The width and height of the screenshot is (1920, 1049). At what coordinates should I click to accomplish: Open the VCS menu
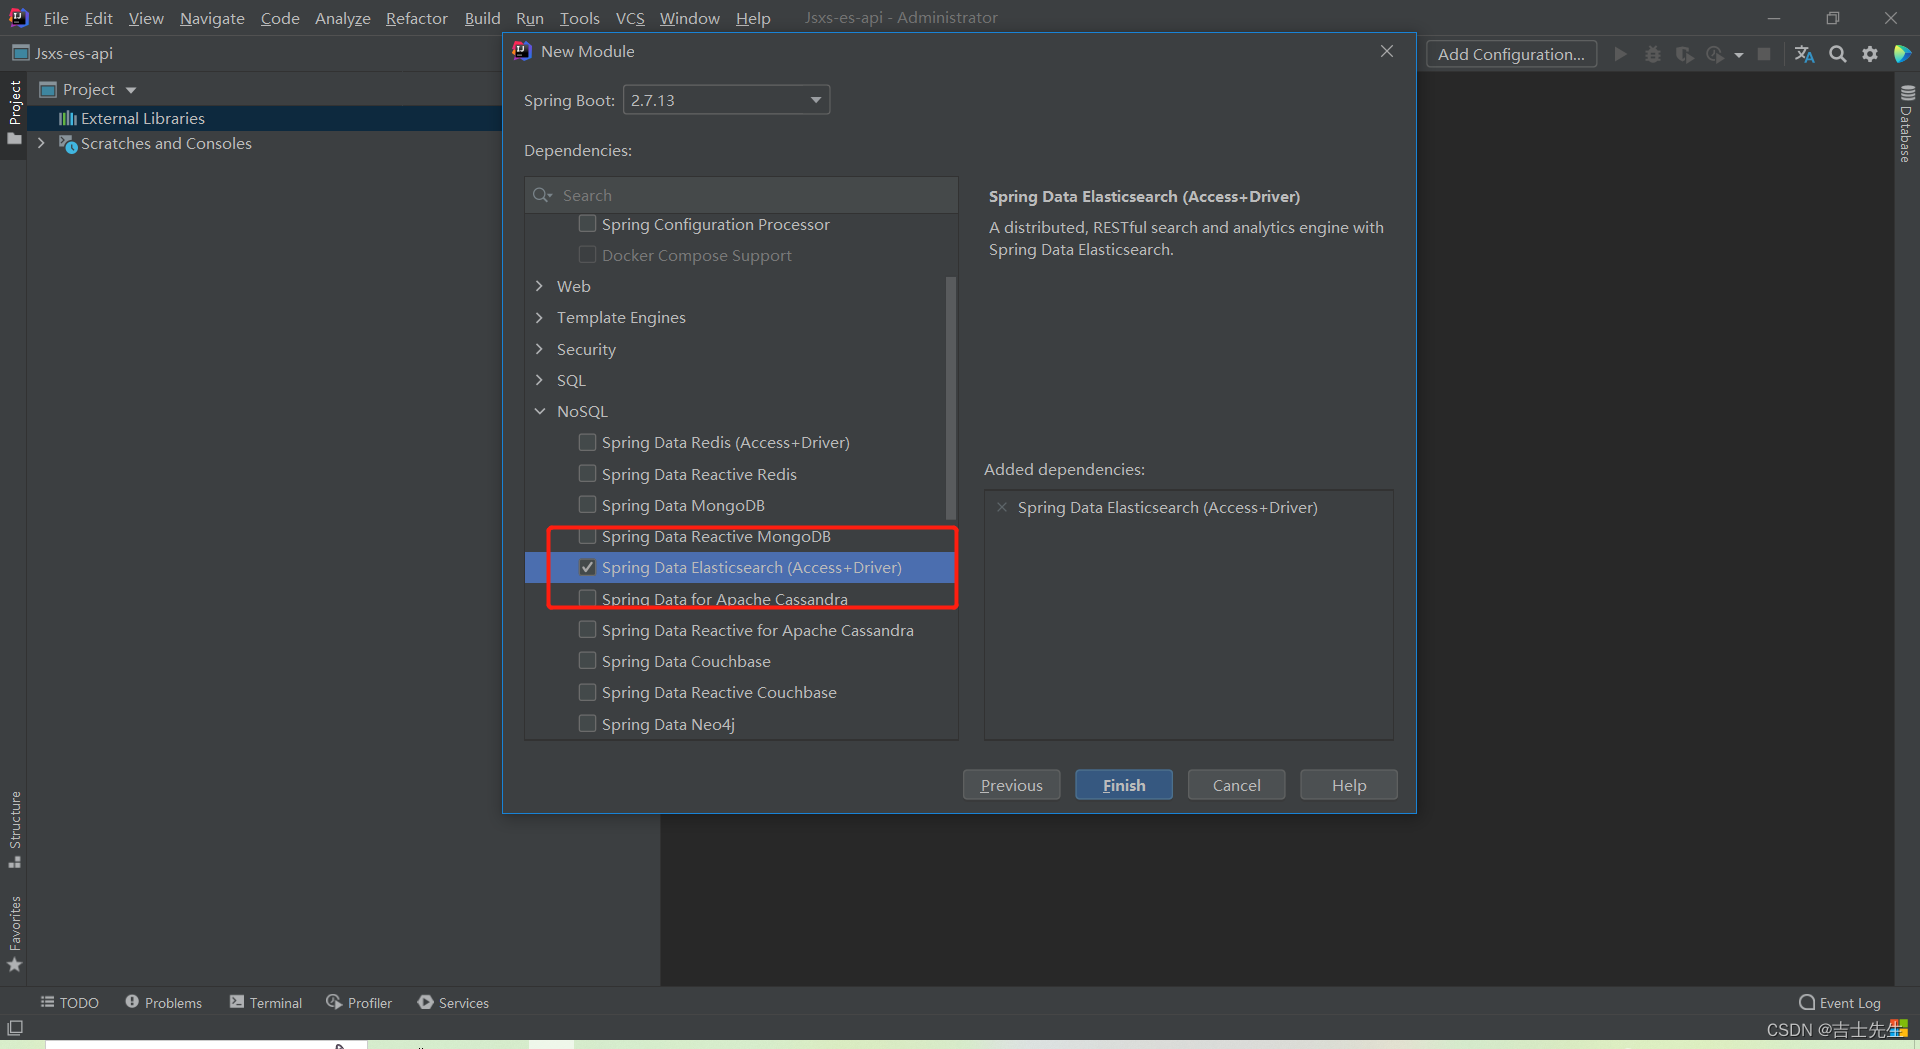click(630, 18)
